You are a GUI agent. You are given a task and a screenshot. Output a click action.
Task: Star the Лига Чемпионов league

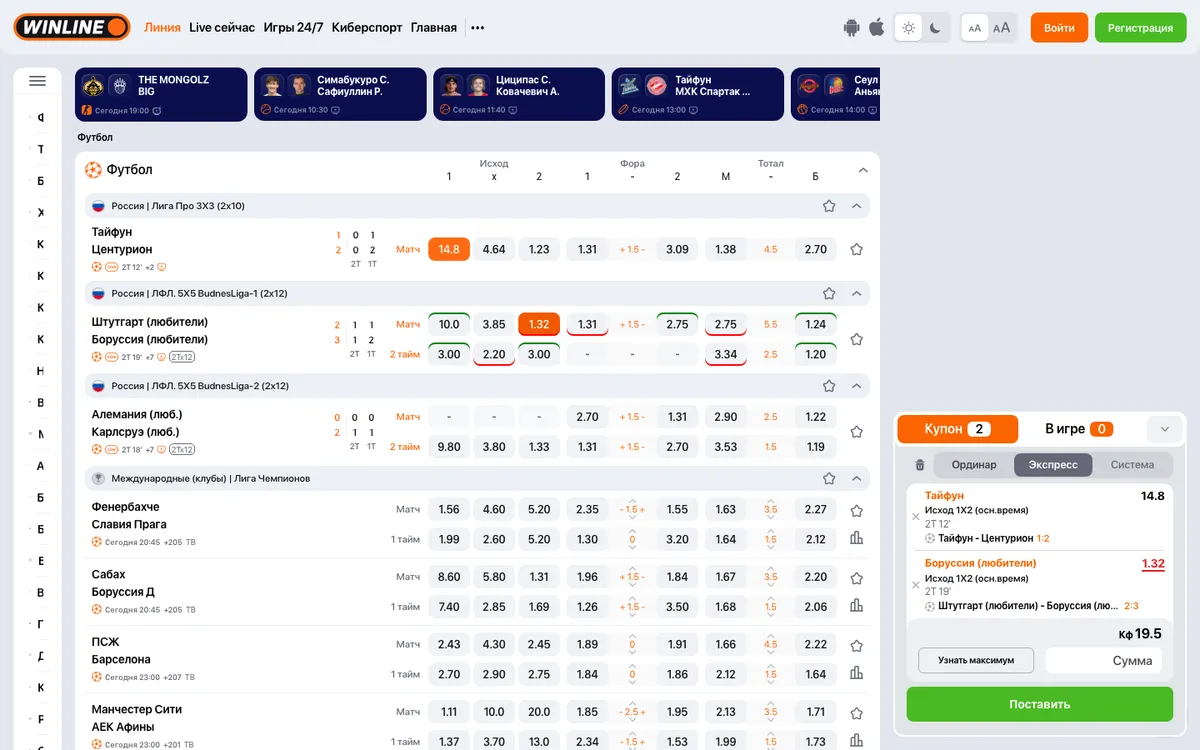pos(829,479)
